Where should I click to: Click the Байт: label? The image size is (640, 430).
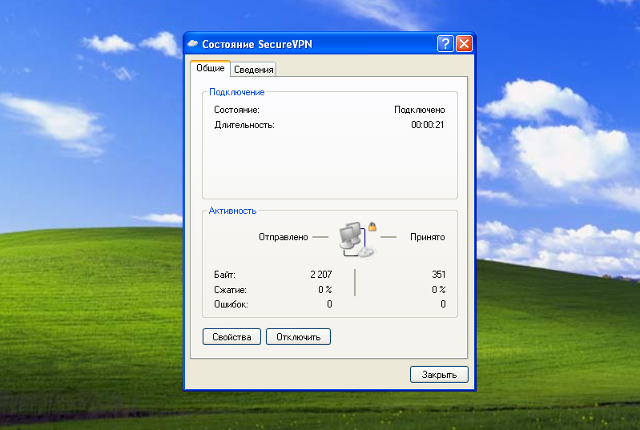(x=225, y=275)
